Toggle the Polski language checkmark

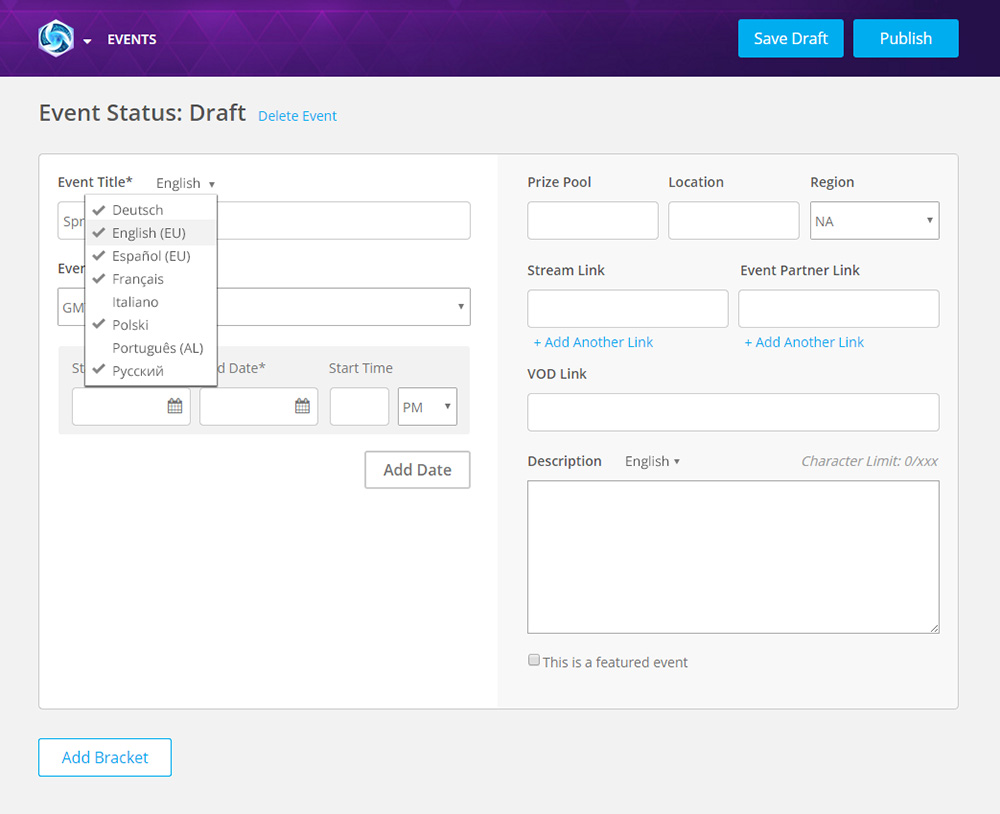click(x=98, y=324)
